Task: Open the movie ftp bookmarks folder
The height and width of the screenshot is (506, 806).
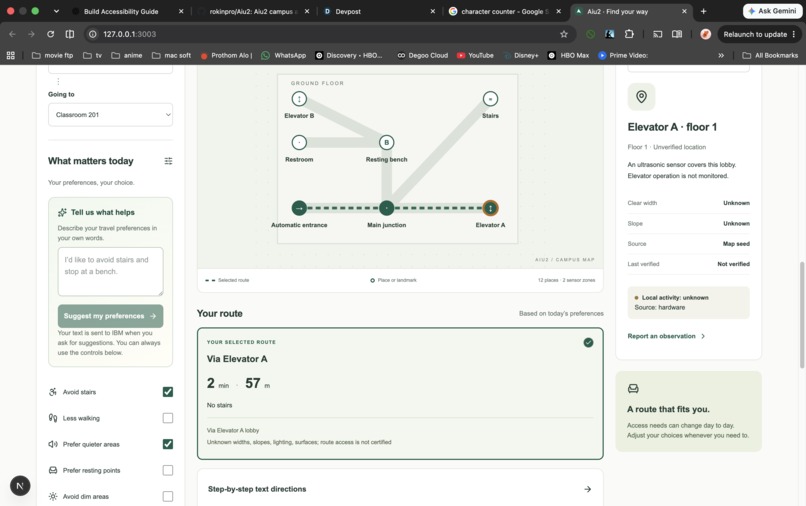Action: [x=52, y=55]
